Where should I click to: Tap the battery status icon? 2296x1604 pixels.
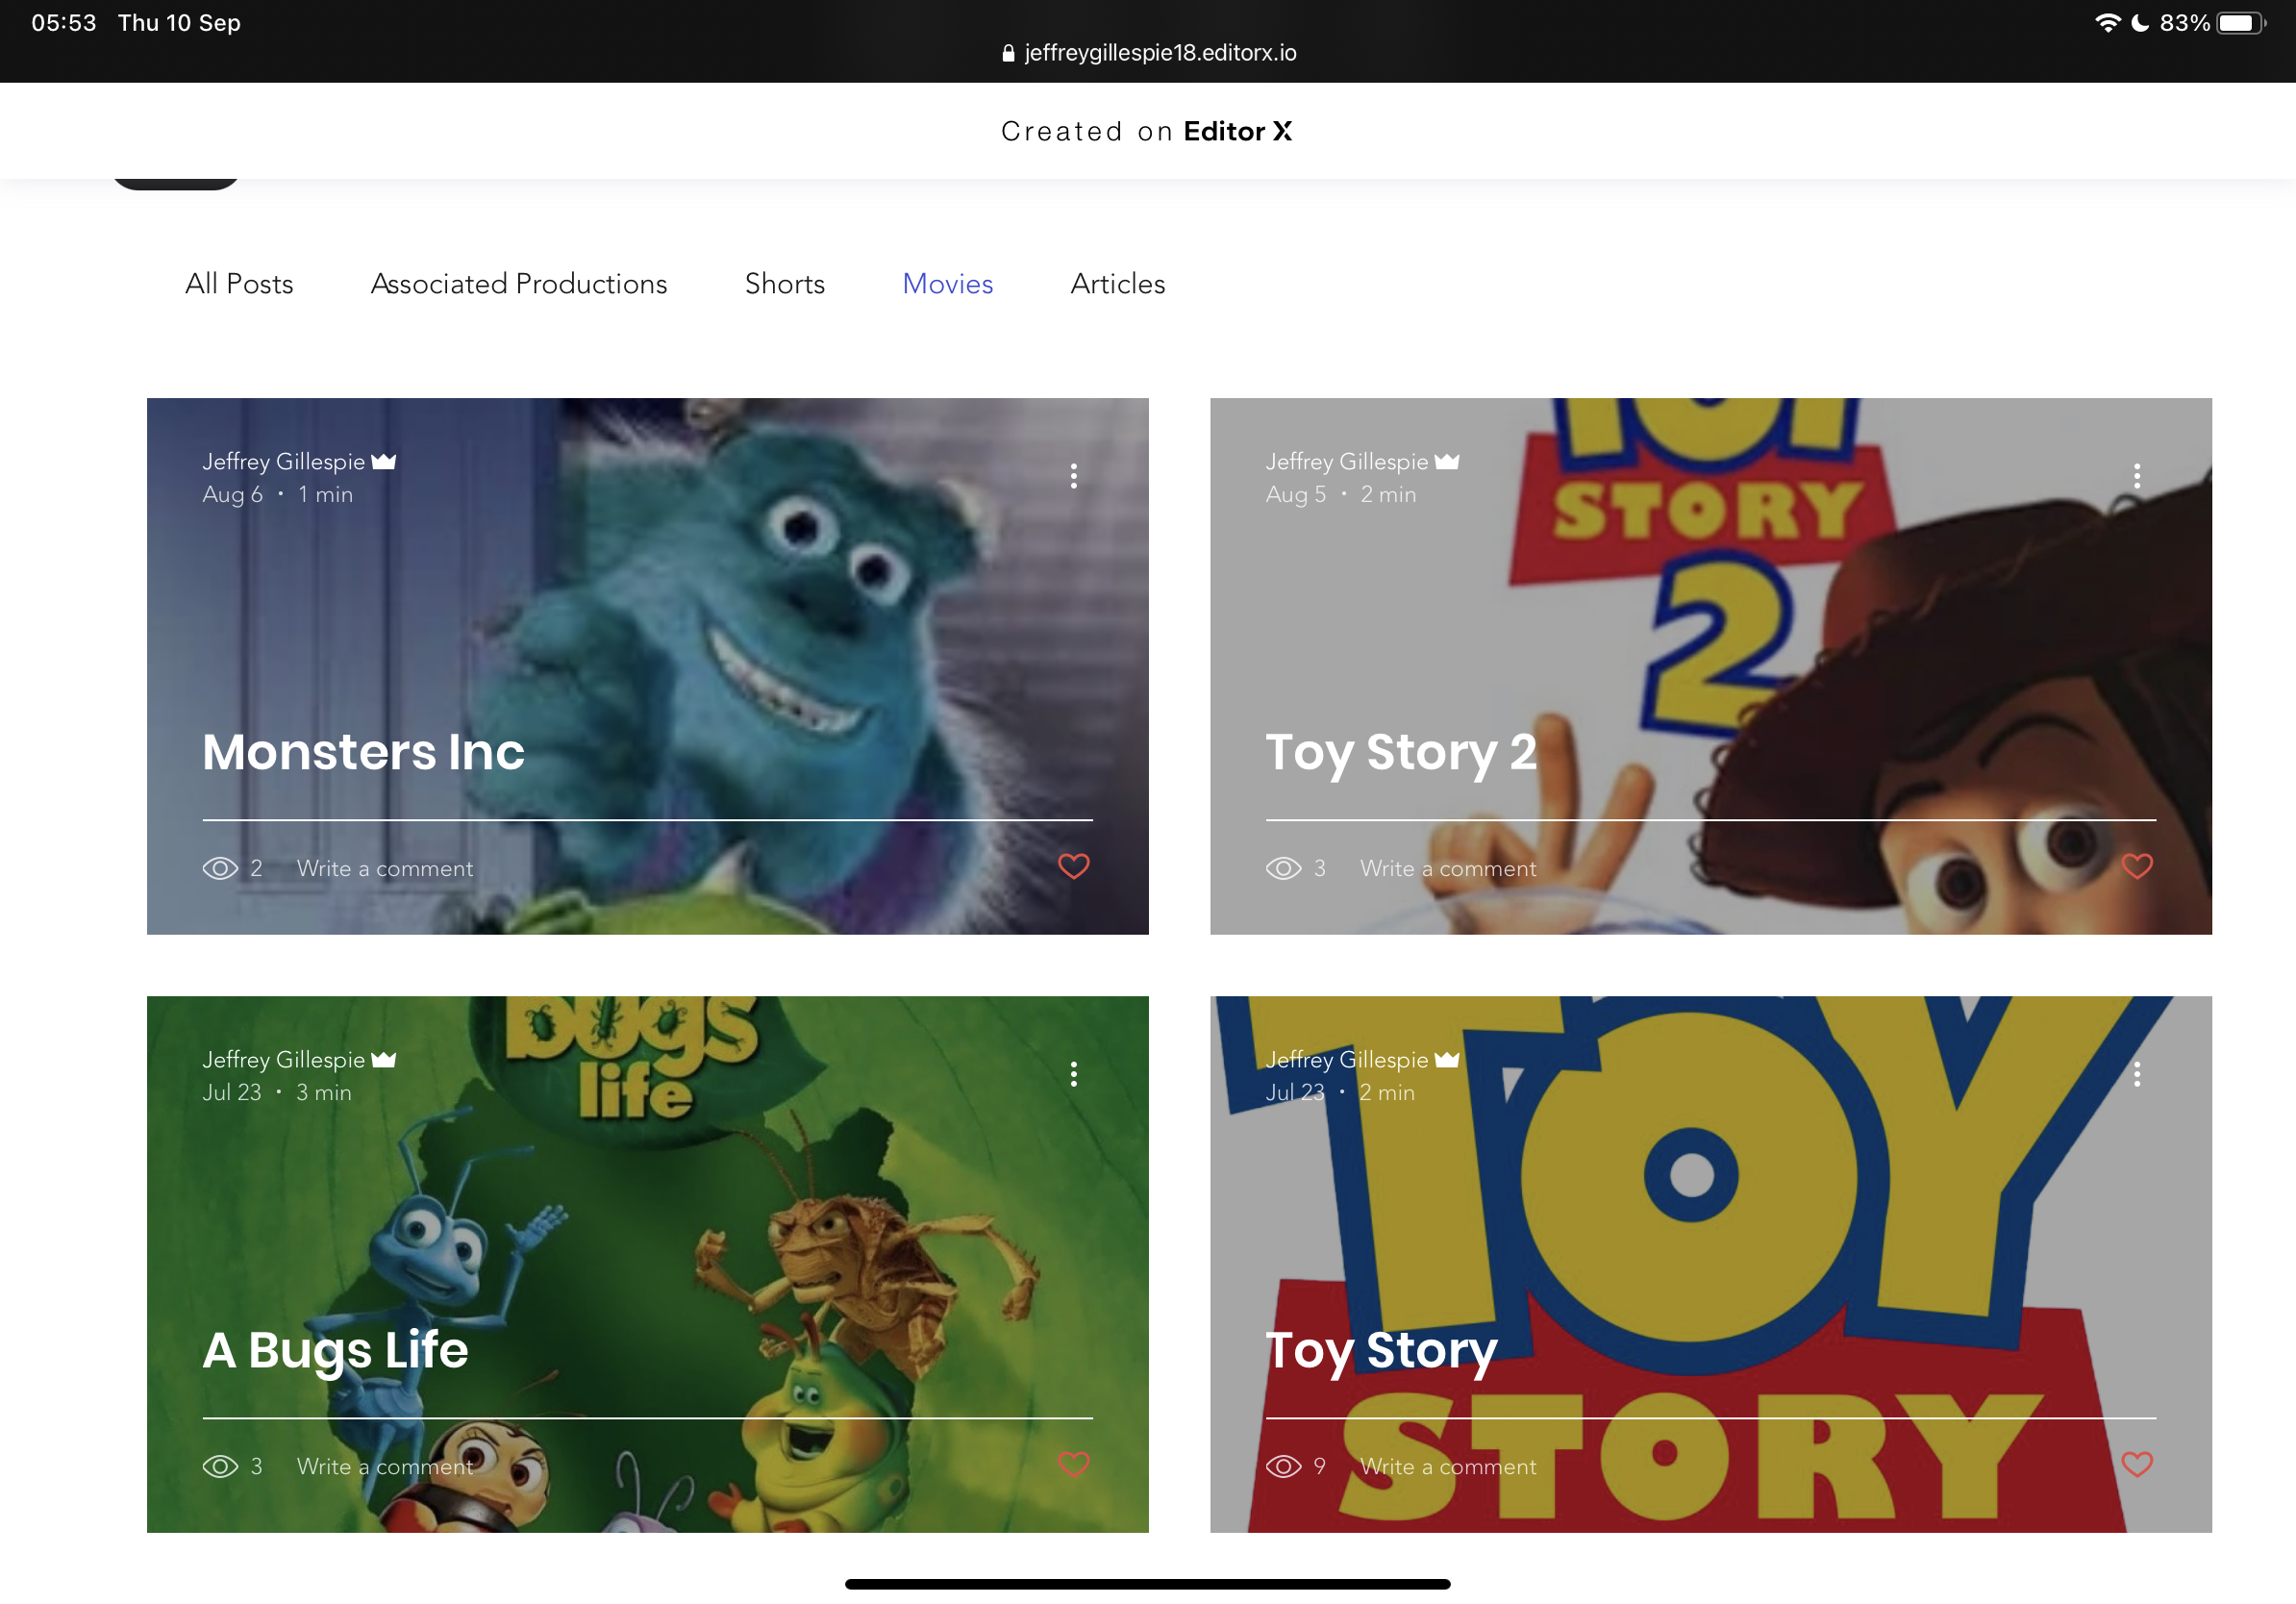coord(2241,23)
